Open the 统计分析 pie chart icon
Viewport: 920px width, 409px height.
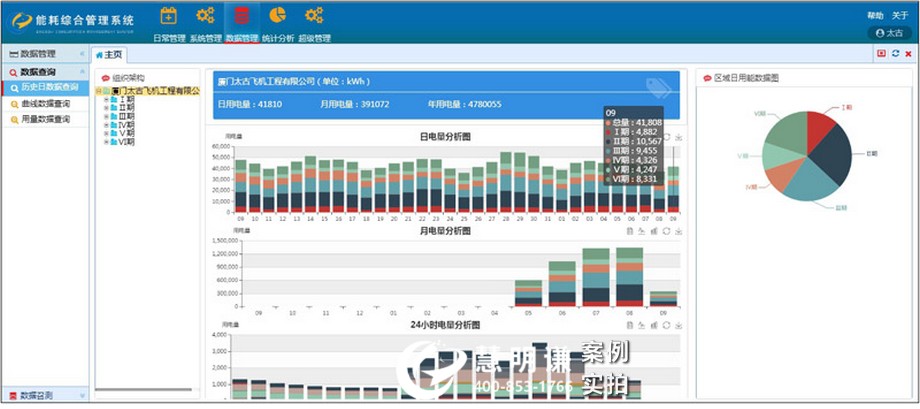(x=277, y=16)
